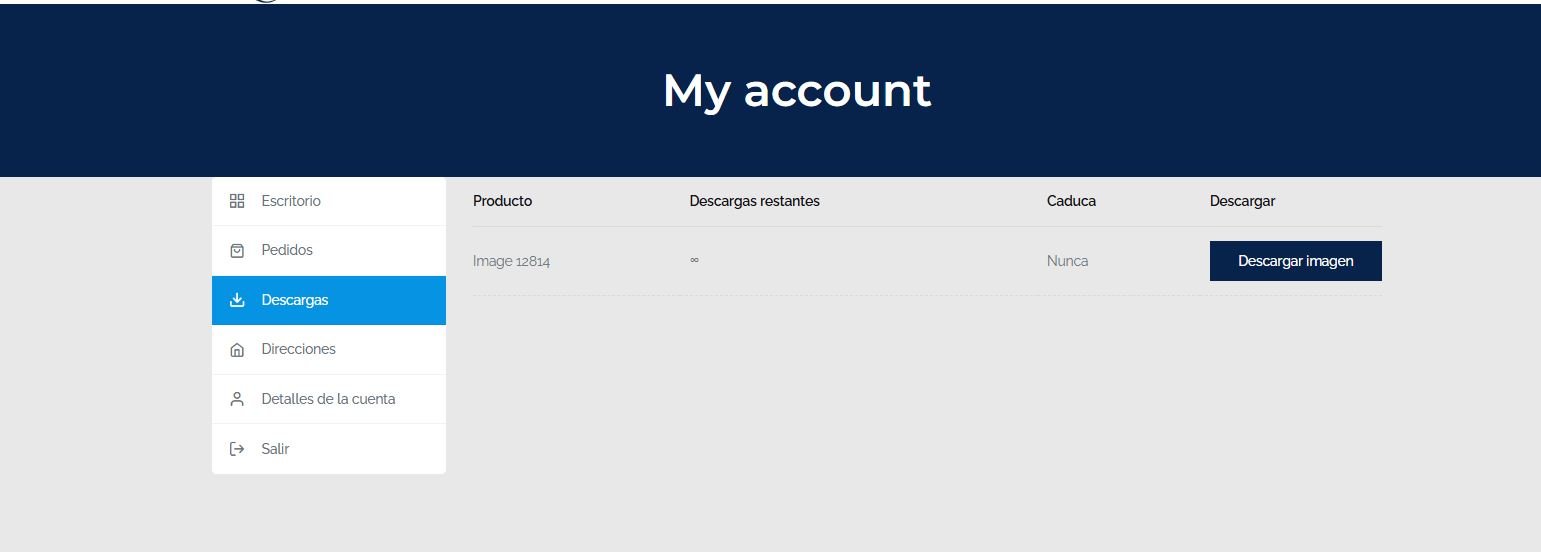Viewport: 1541px width, 552px height.
Task: Click the Image 12814 product name
Action: tap(511, 261)
